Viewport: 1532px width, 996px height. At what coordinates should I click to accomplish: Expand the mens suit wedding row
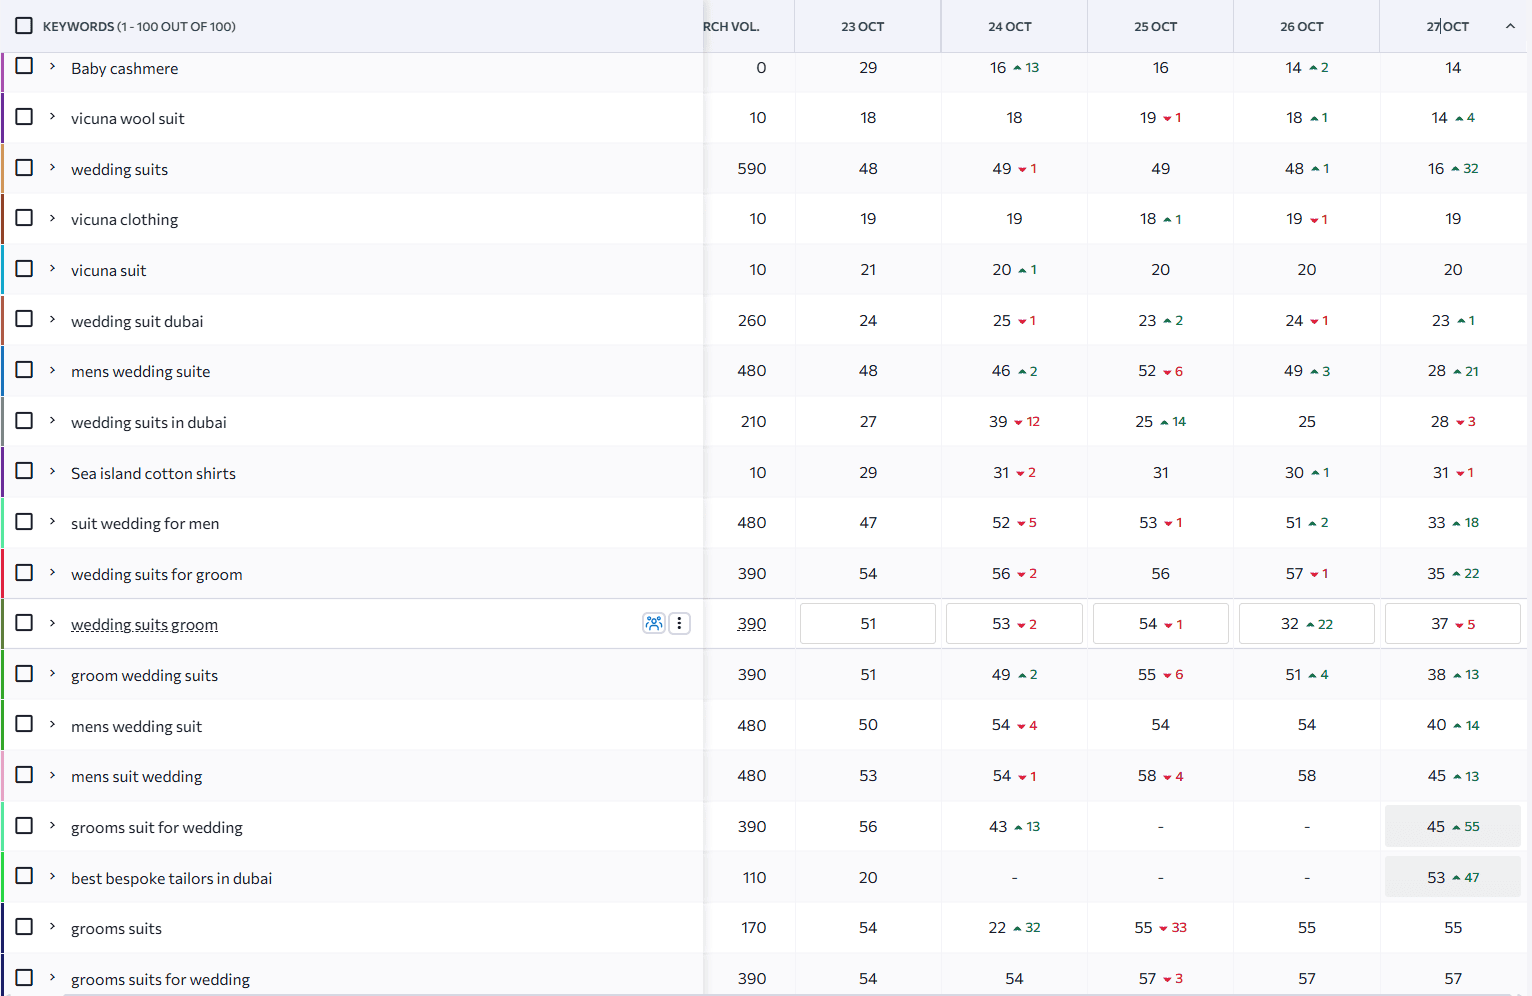(52, 774)
